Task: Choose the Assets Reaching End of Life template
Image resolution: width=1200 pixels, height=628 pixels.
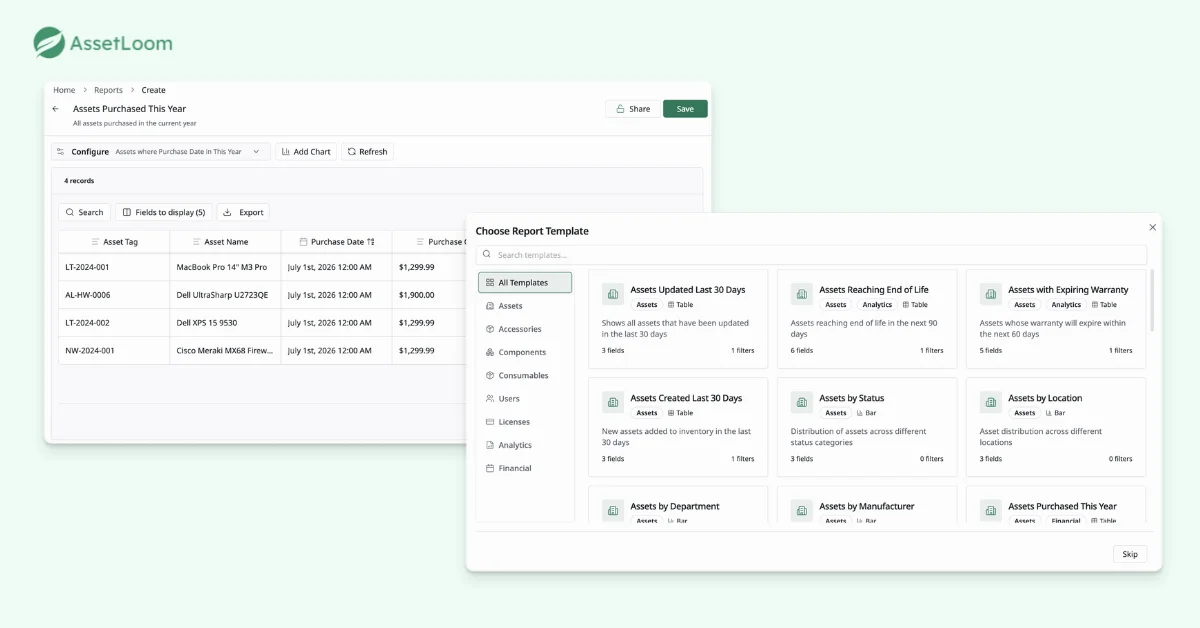Action: pyautogui.click(x=867, y=319)
